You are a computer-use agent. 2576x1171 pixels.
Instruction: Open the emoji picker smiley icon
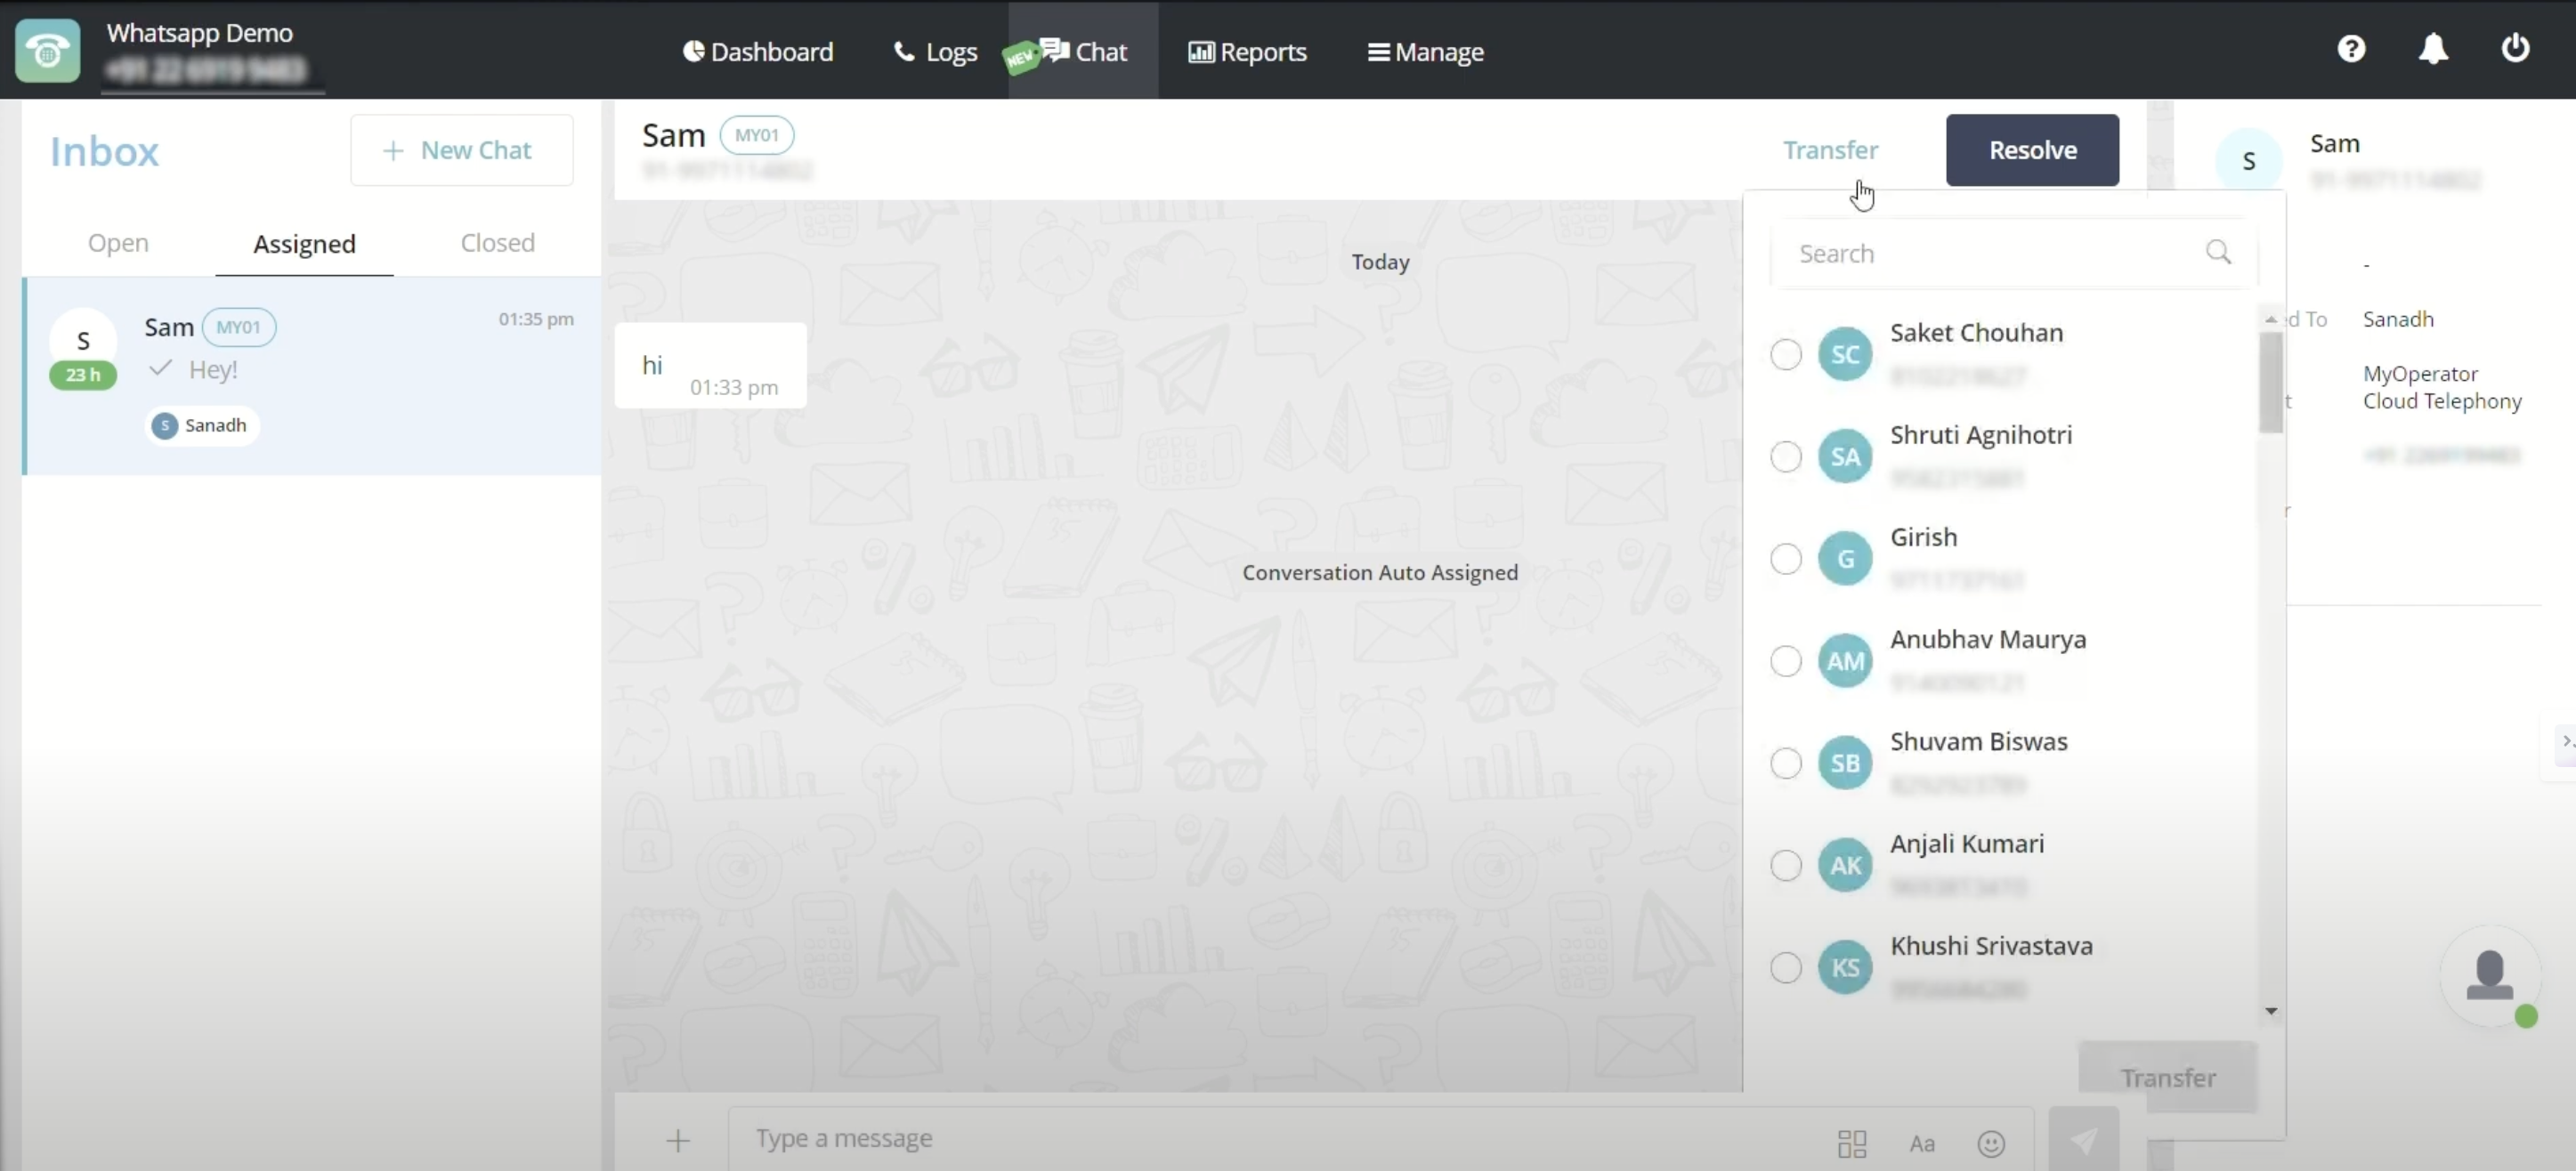[1991, 1143]
